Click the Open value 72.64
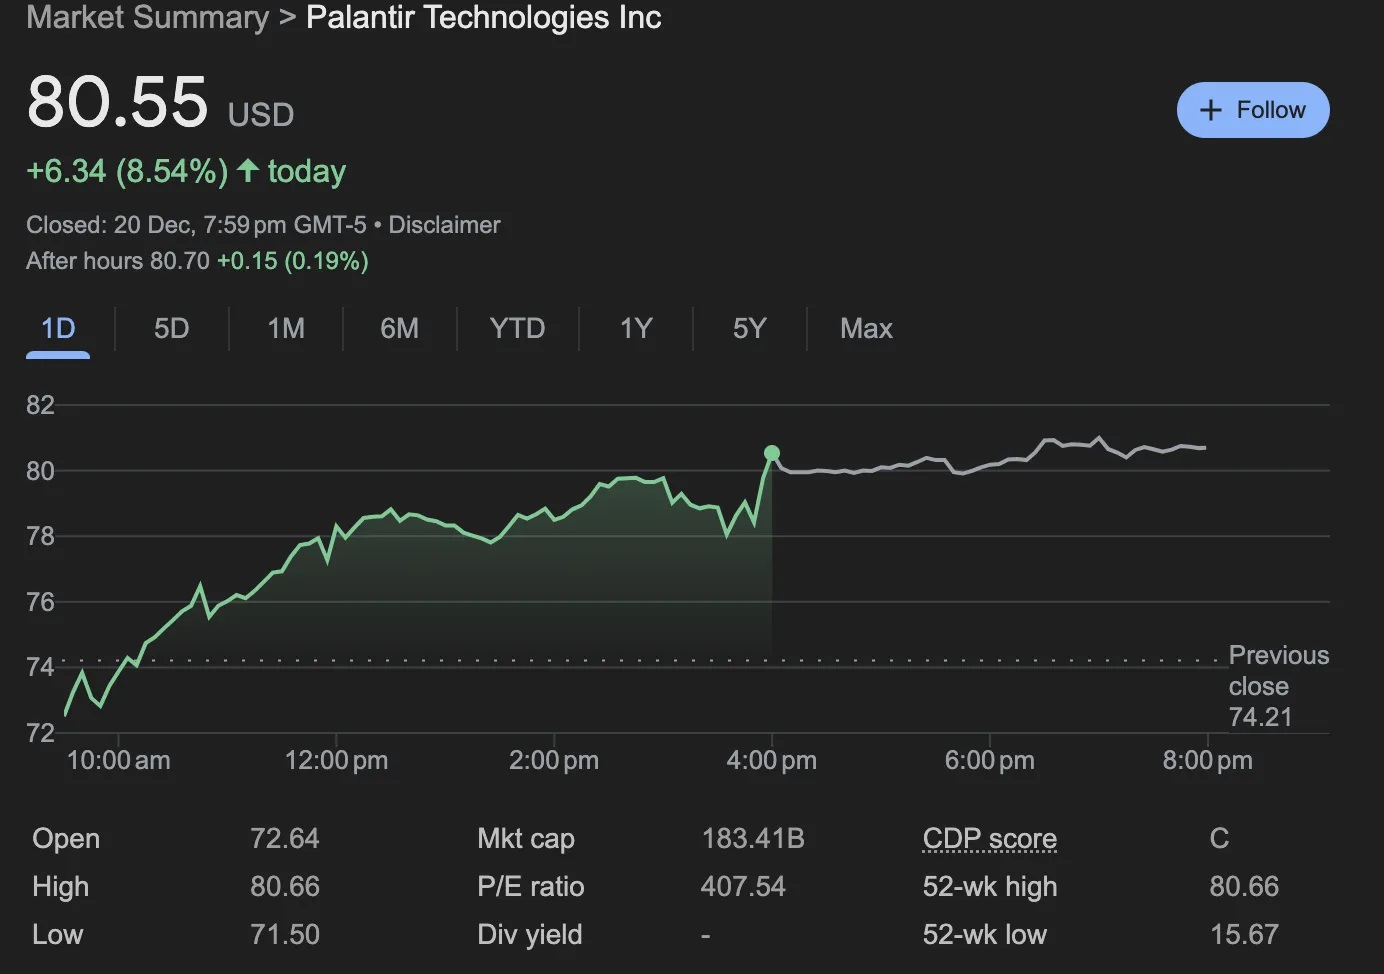 pos(285,839)
